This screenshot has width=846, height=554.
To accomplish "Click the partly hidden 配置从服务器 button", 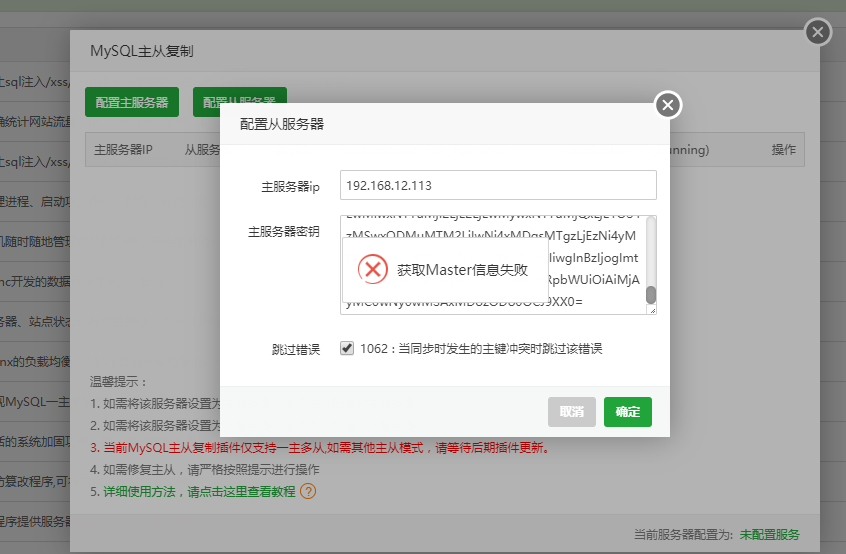I will (x=240, y=95).
